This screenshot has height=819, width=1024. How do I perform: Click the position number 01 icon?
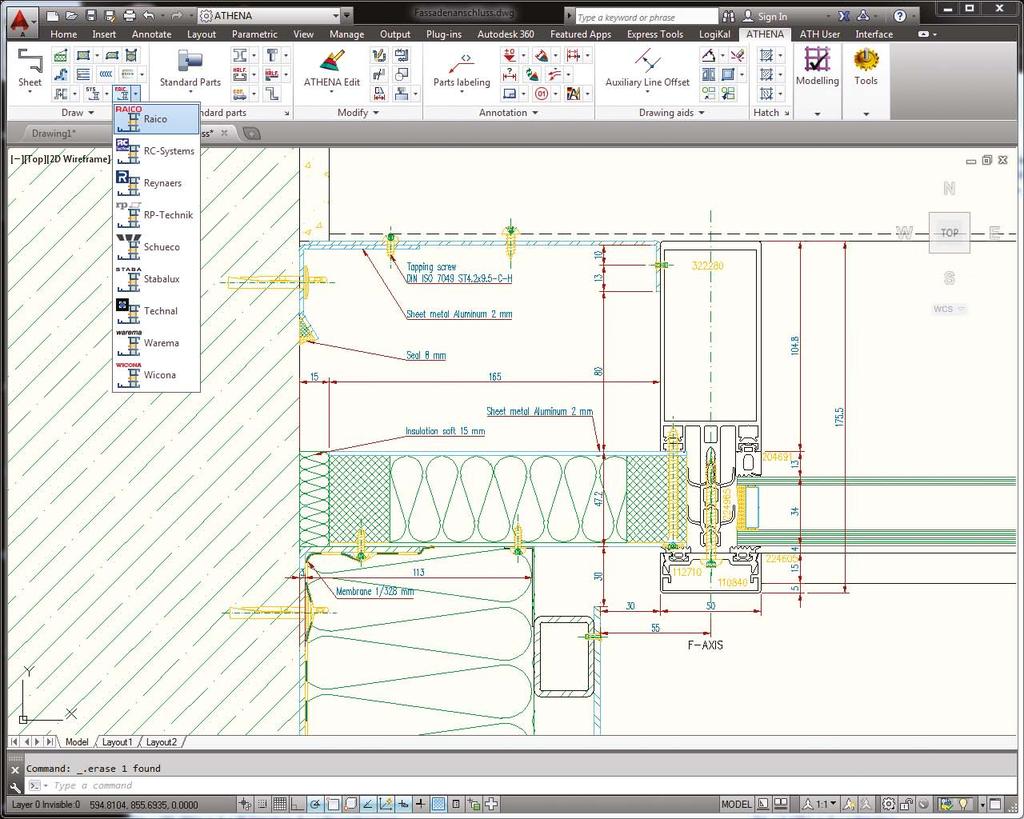[x=541, y=94]
